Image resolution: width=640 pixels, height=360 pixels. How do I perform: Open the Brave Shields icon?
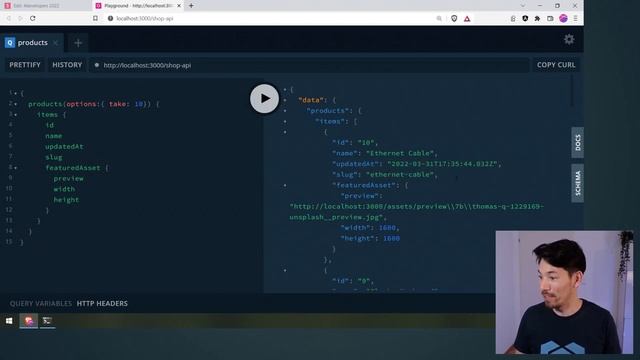pyautogui.click(x=454, y=18)
